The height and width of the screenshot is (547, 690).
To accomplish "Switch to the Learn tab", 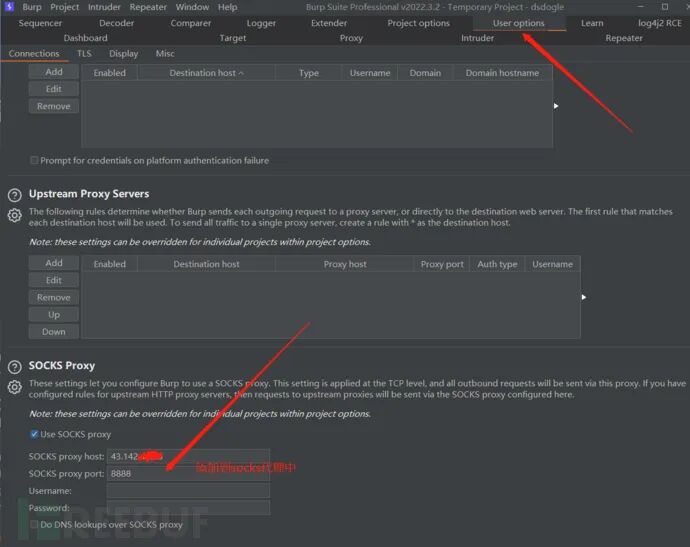I will pyautogui.click(x=592, y=23).
